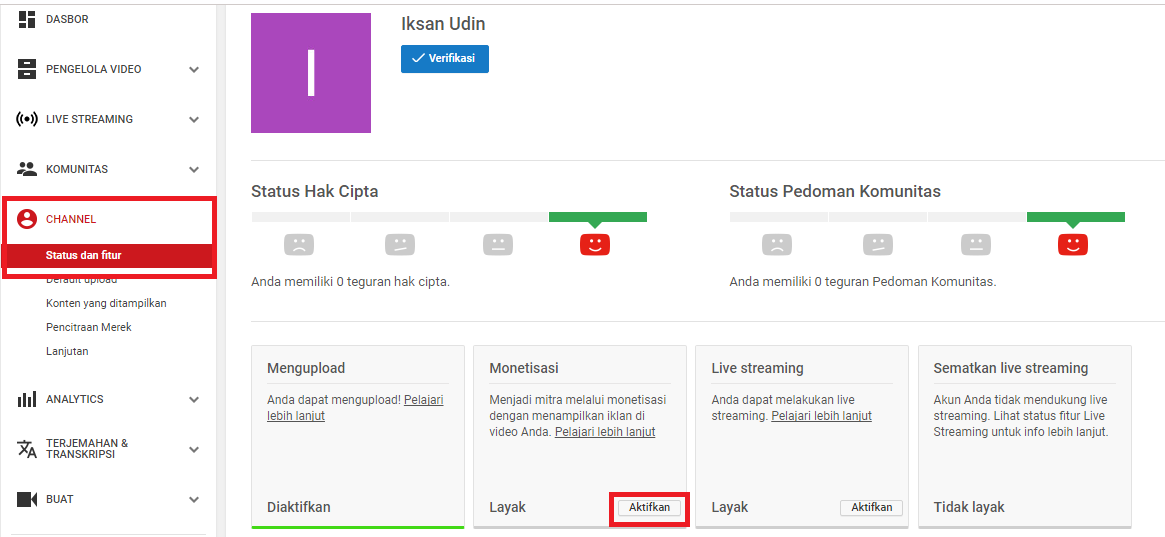Viewport: 1165px width, 537px height.
Task: Click the green segment of Pedoman Komunitas status bar
Action: click(1076, 217)
